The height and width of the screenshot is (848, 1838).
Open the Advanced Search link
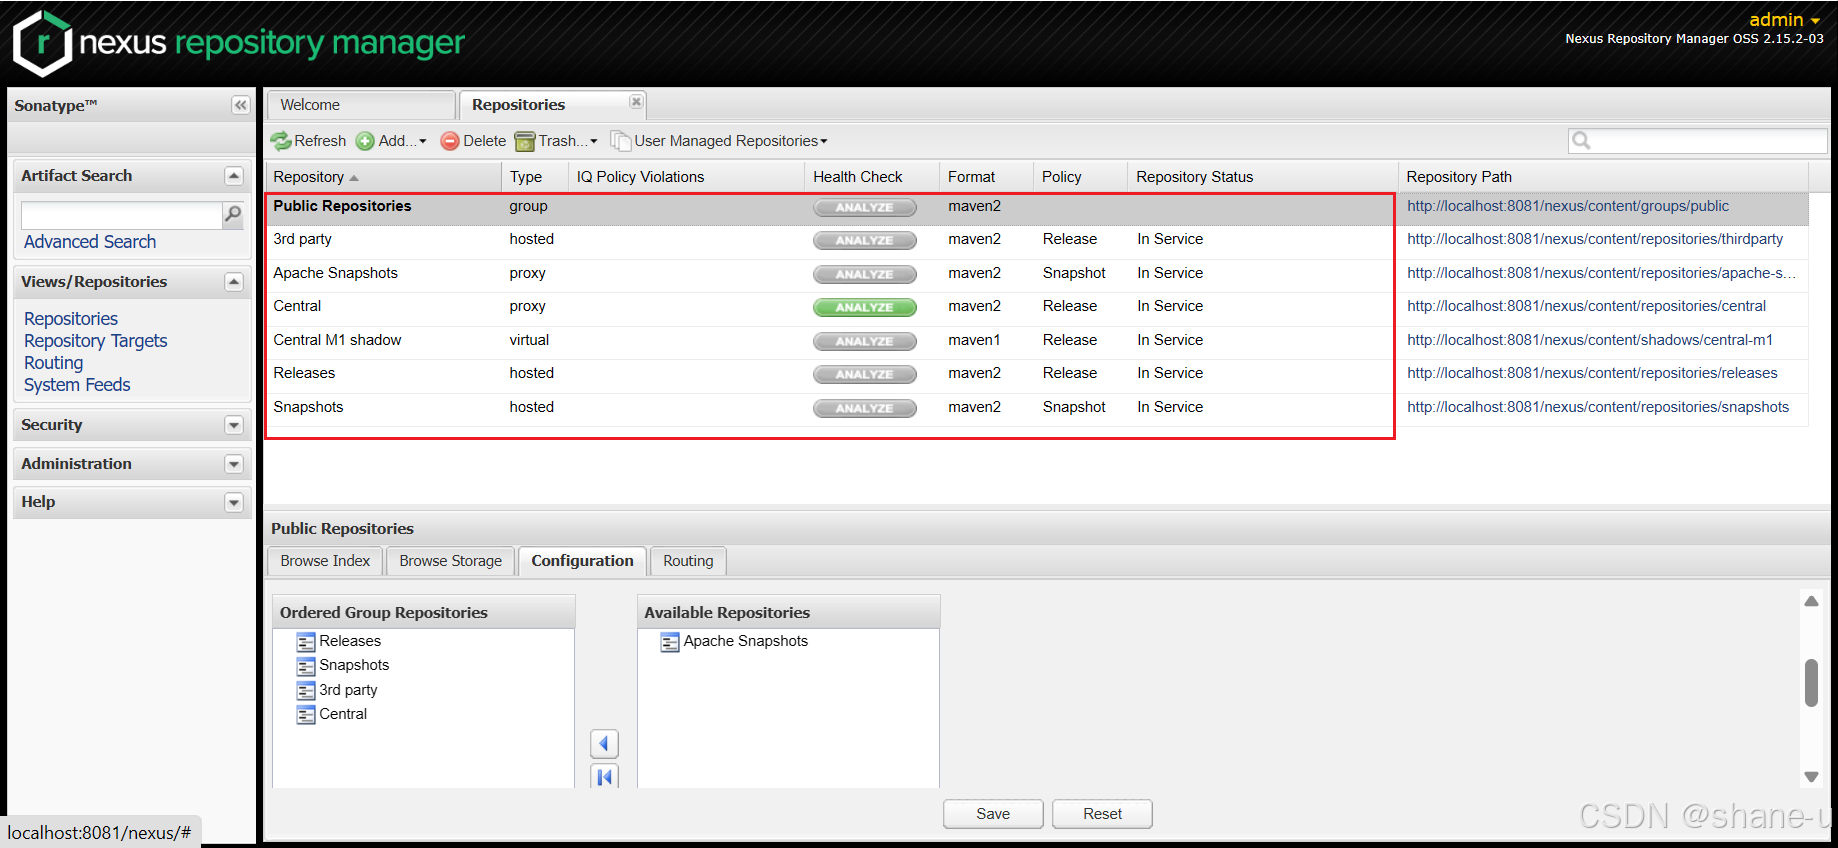point(90,242)
